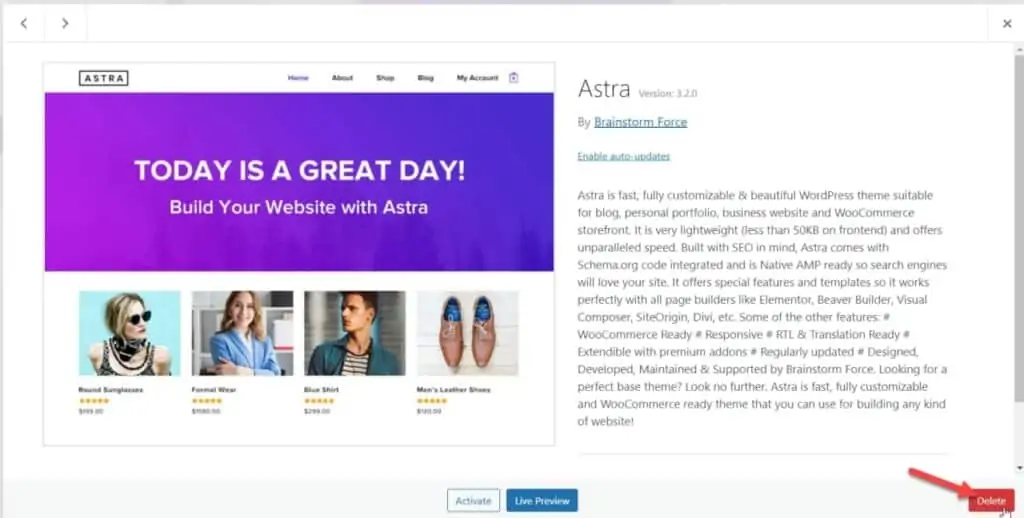Image resolution: width=1024 pixels, height=518 pixels.
Task: Click Shop in the preview navigation
Action: 385,78
